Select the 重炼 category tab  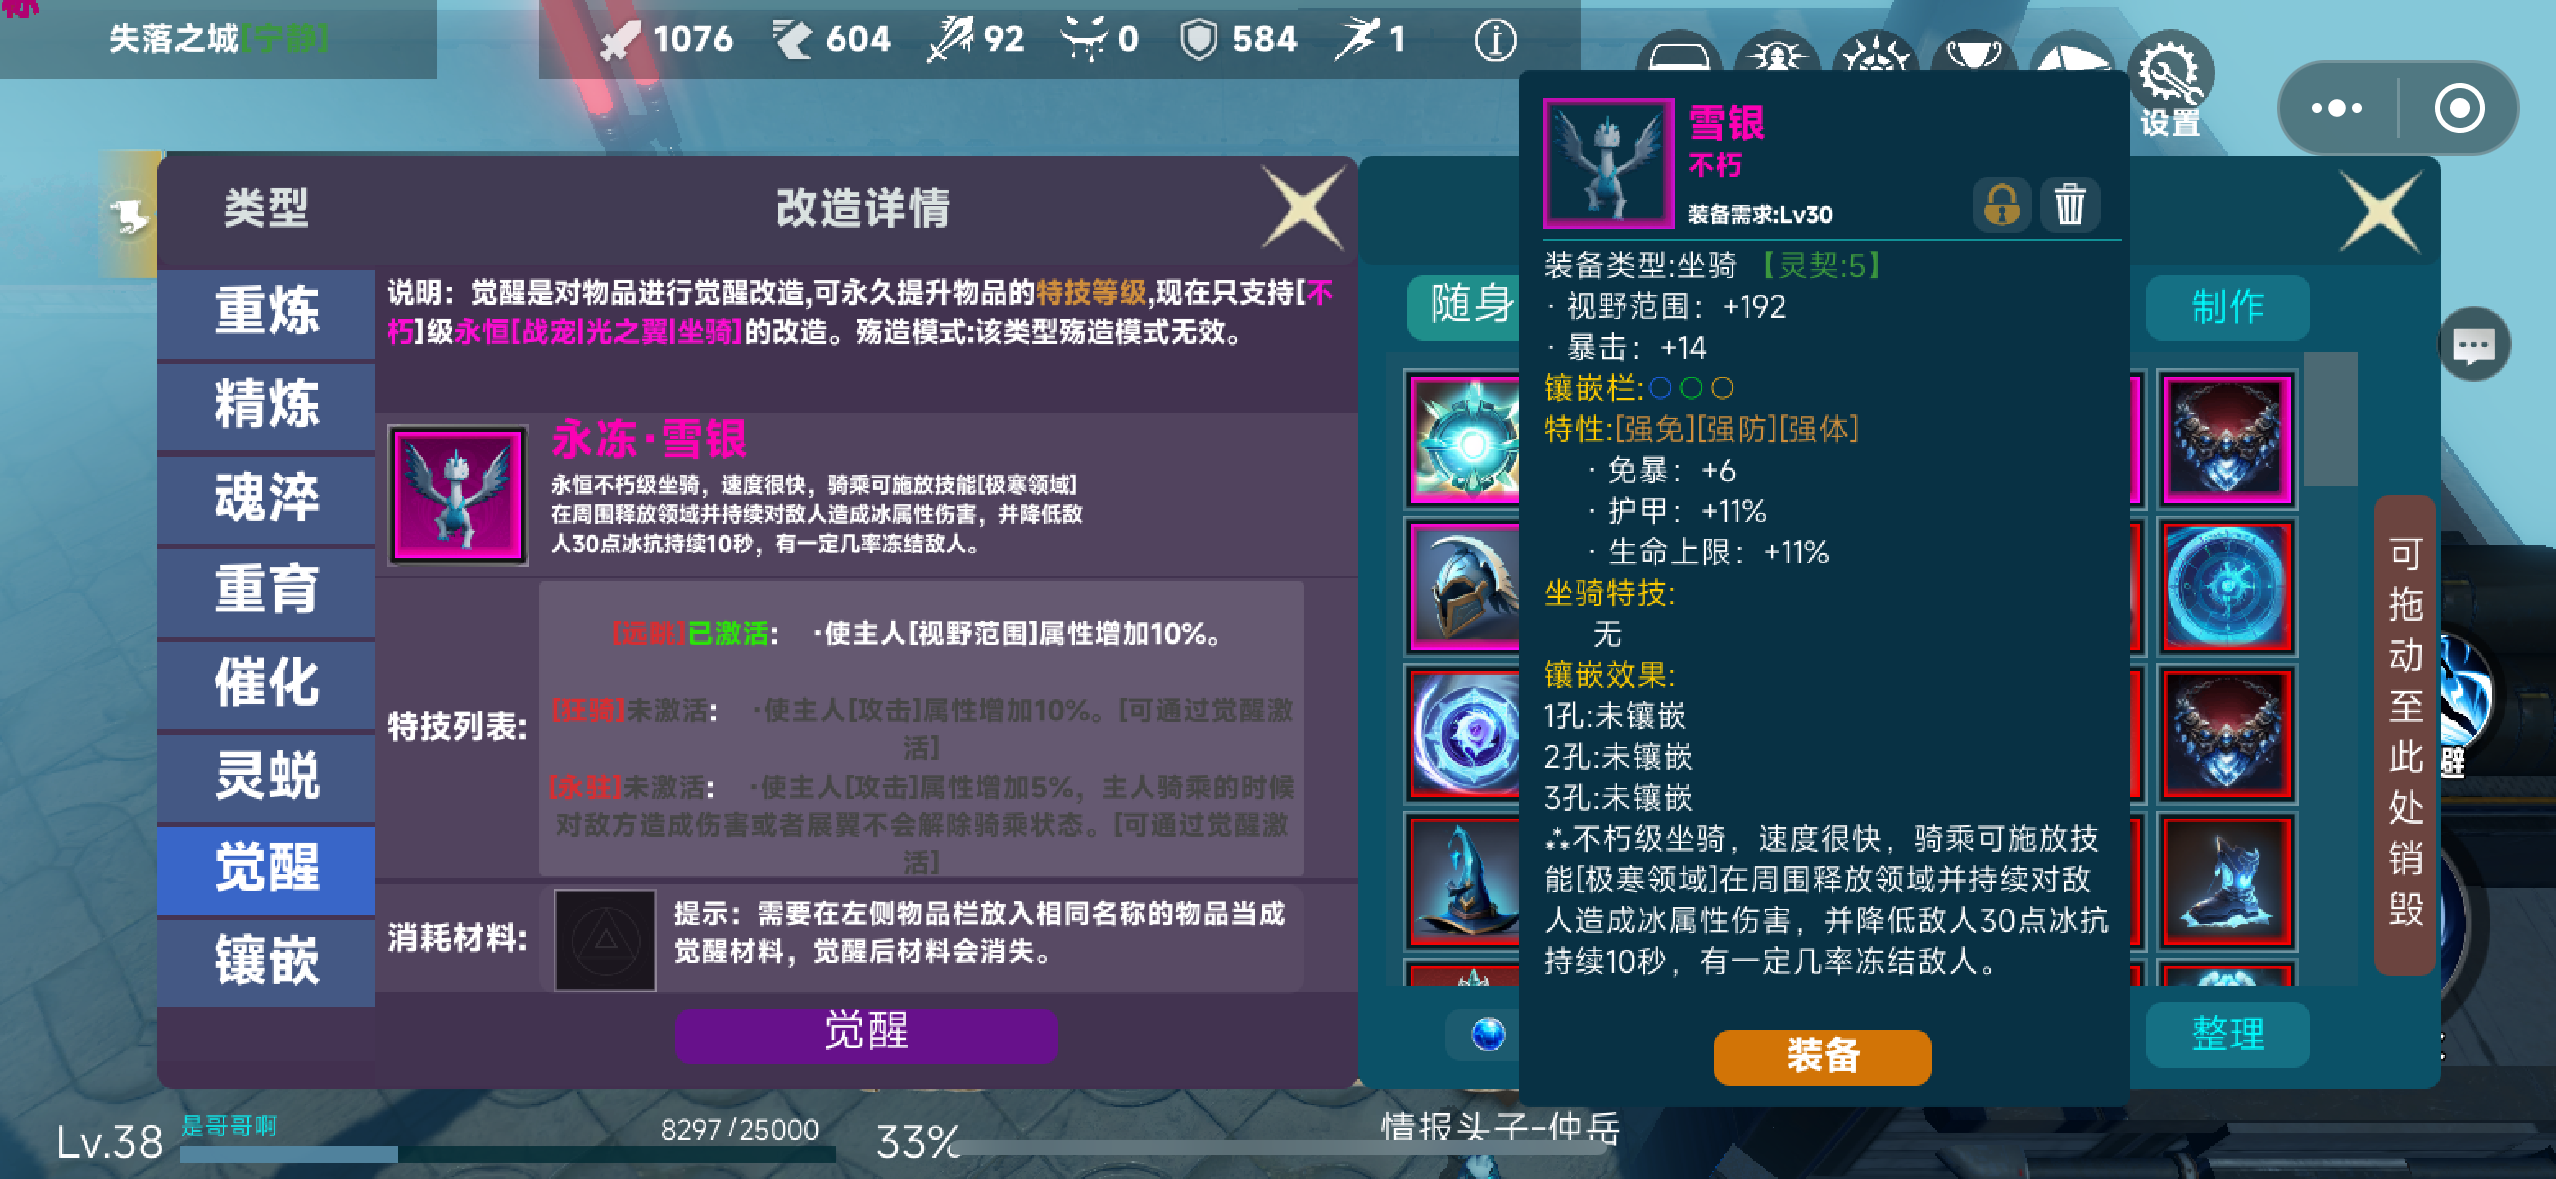coord(266,311)
